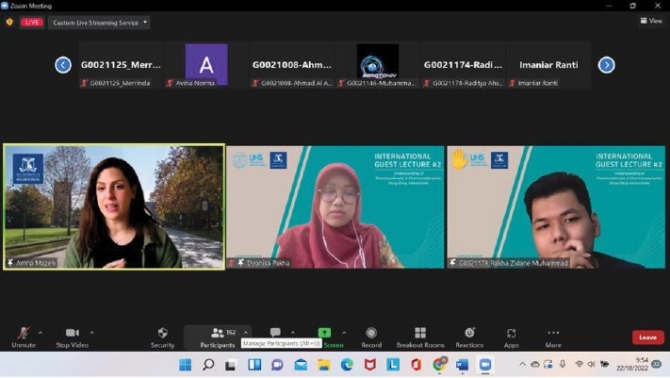Click the red LIVE indicator
670x378 pixels.
[32, 23]
